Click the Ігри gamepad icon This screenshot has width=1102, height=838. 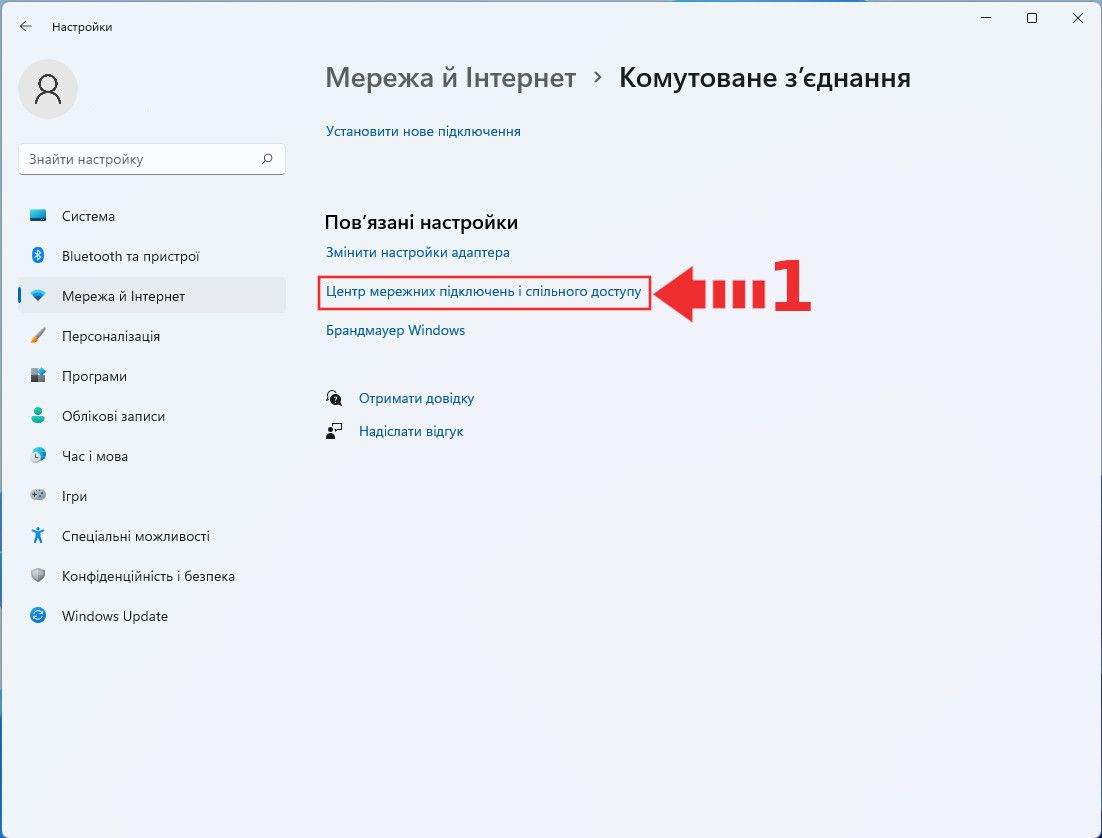tap(38, 495)
